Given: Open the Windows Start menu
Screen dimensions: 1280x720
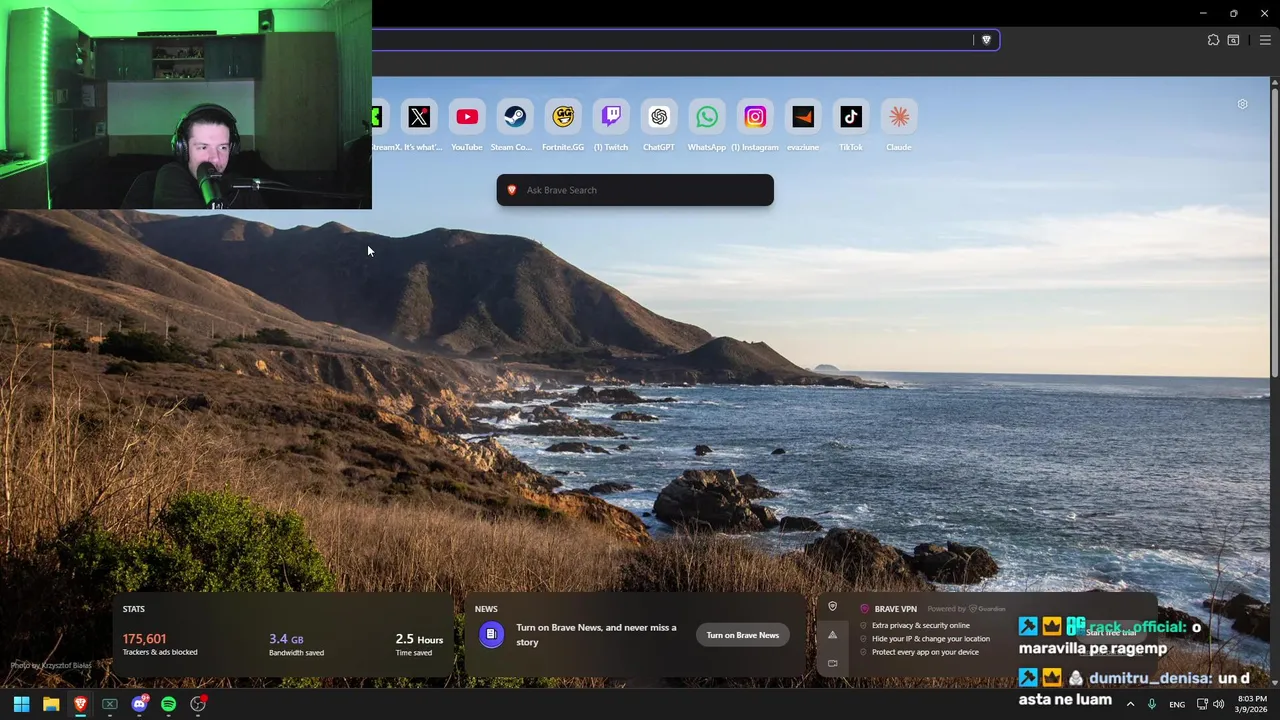Looking at the screenshot, I should pyautogui.click(x=21, y=704).
